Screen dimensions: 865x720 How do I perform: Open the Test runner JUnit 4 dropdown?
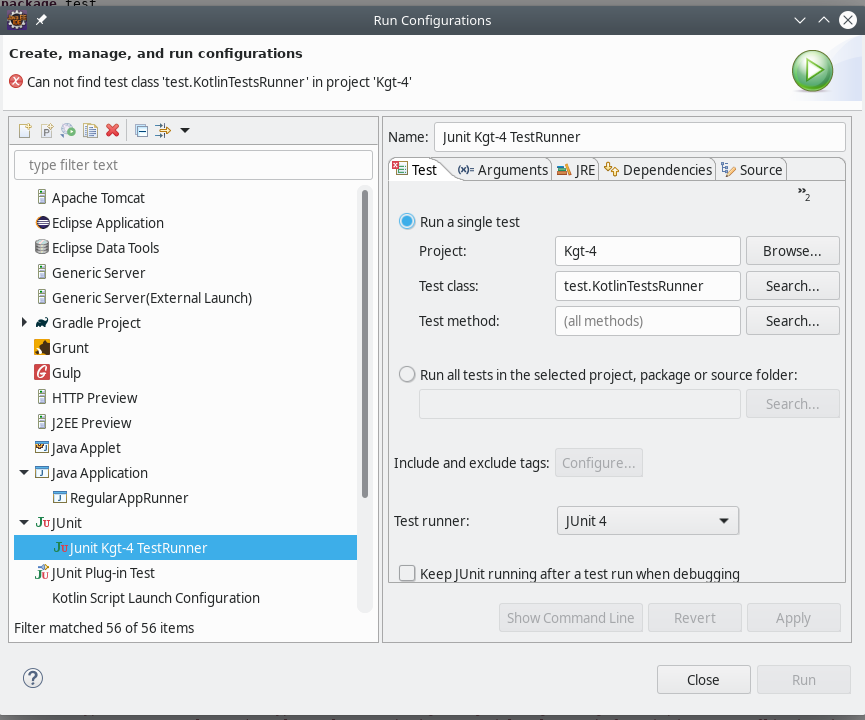[x=648, y=521]
